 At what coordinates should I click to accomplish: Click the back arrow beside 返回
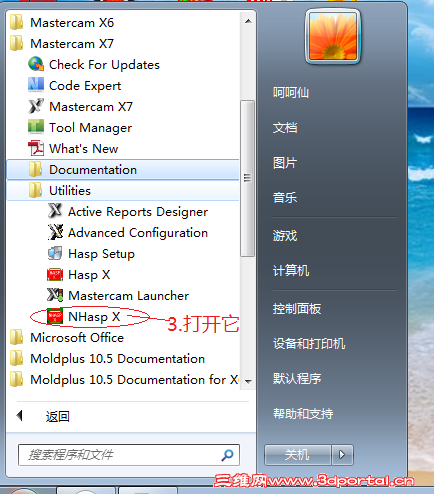click(20, 416)
